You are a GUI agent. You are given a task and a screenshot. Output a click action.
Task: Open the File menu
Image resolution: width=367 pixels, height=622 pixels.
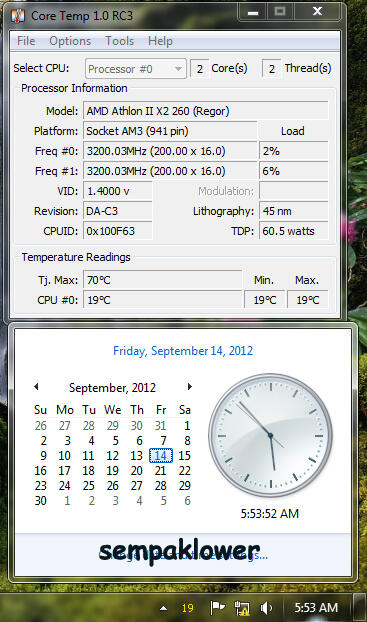pos(26,41)
